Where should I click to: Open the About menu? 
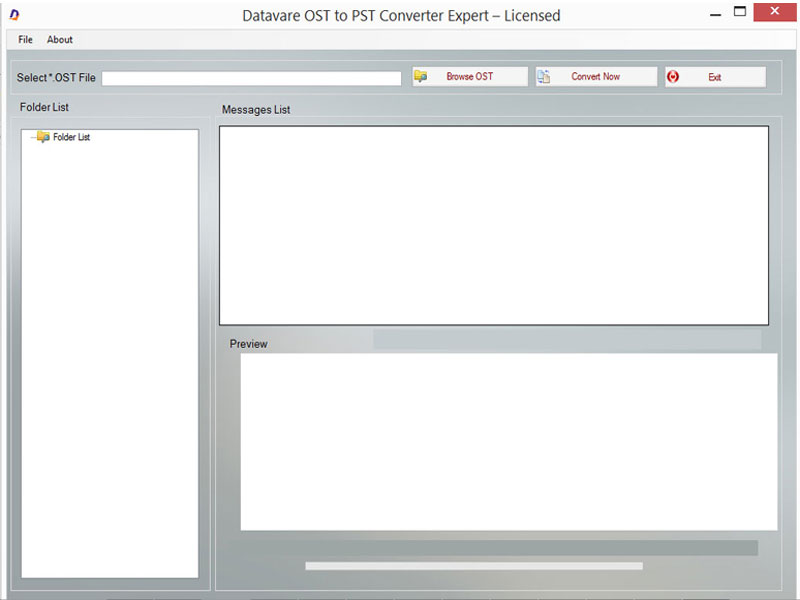point(60,39)
